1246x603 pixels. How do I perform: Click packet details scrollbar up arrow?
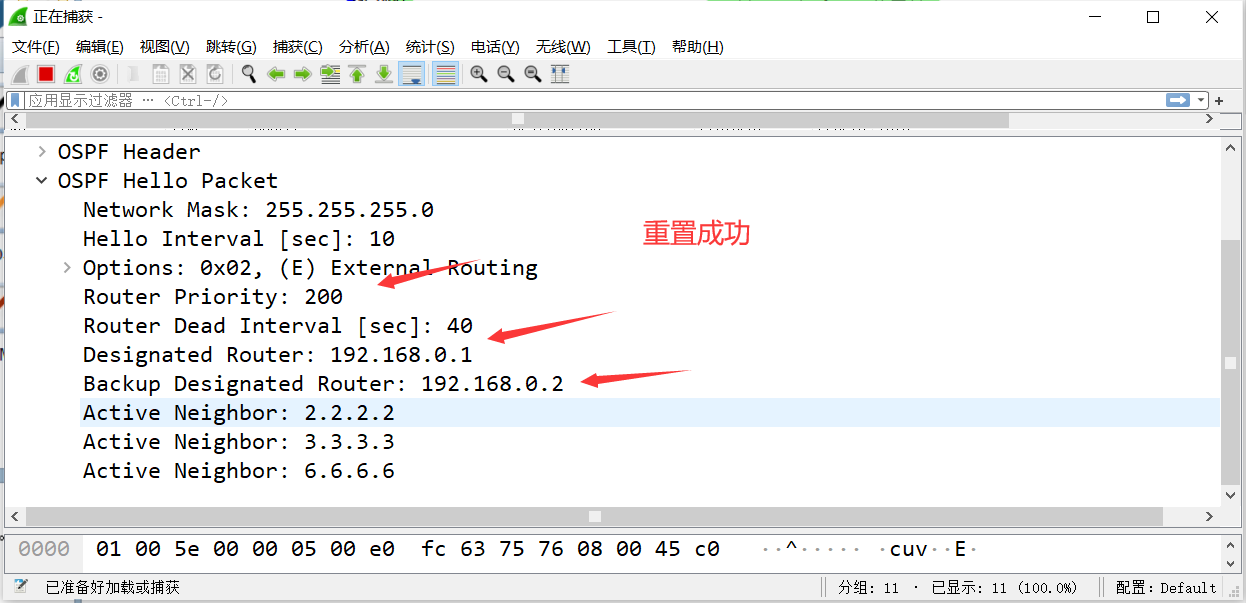(1231, 147)
